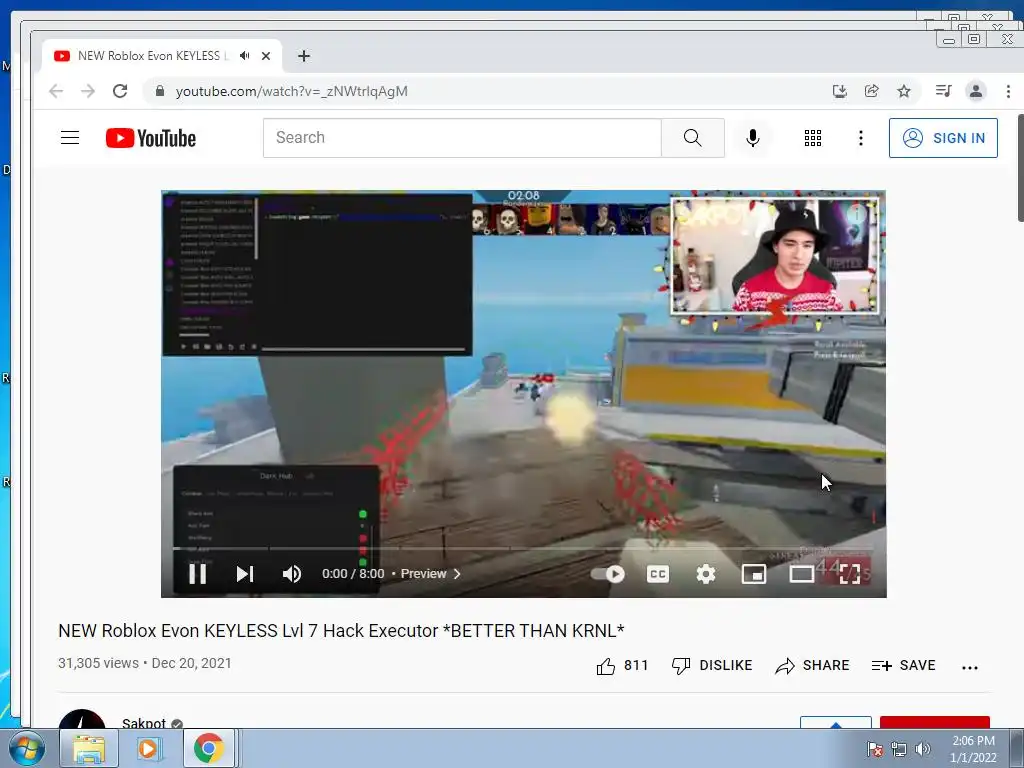
Task: Focus the YouTube search field
Action: [462, 138]
